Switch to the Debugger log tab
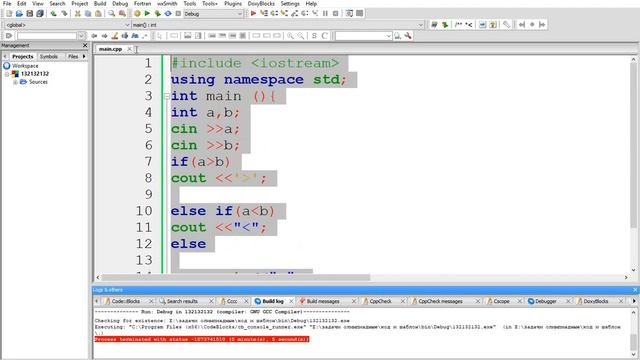Screen dimensions: 640x360 click(546, 301)
